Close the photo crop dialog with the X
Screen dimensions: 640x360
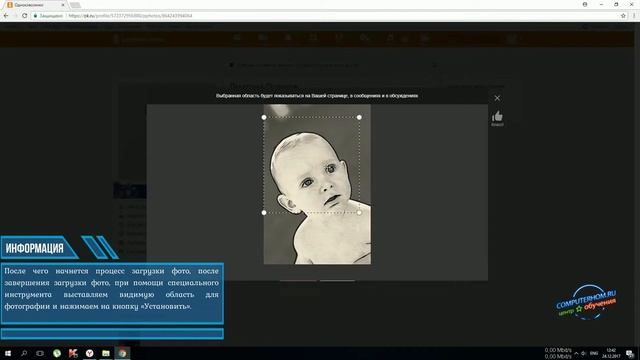coord(497,98)
